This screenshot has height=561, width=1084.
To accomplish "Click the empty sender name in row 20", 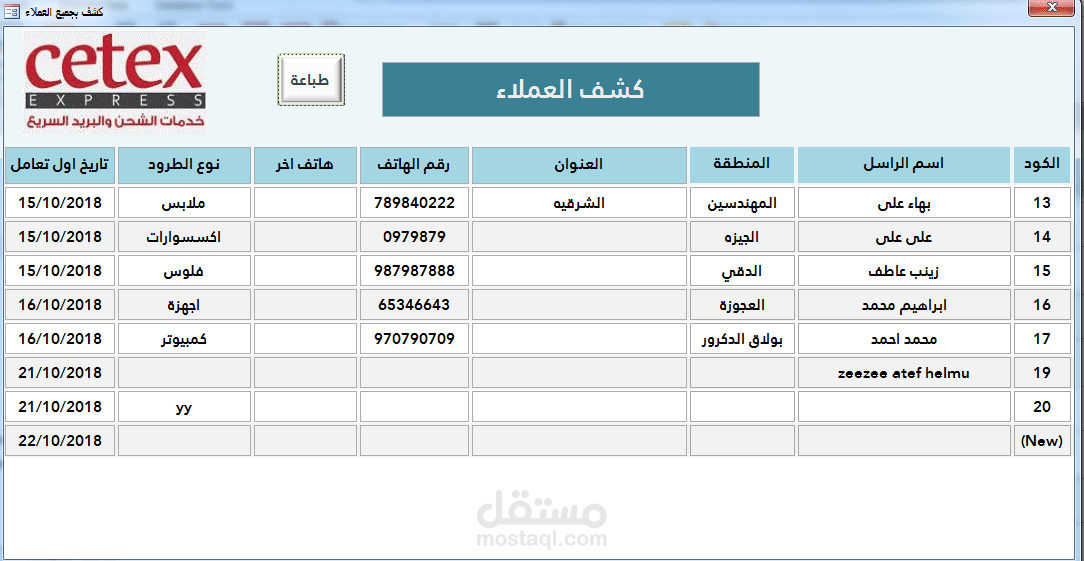I will (903, 406).
